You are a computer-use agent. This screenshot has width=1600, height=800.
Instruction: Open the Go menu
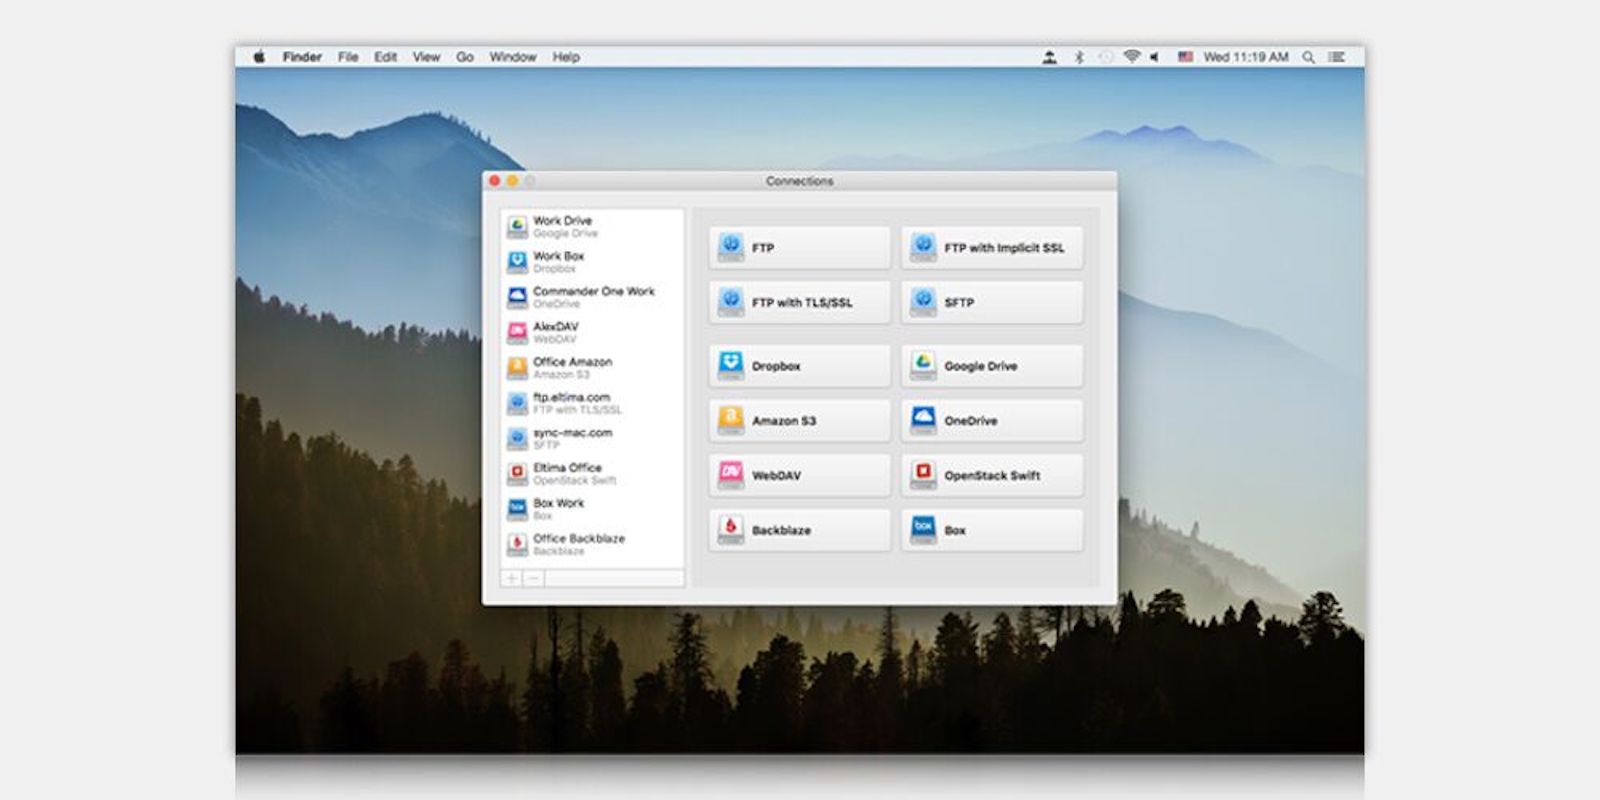[465, 57]
